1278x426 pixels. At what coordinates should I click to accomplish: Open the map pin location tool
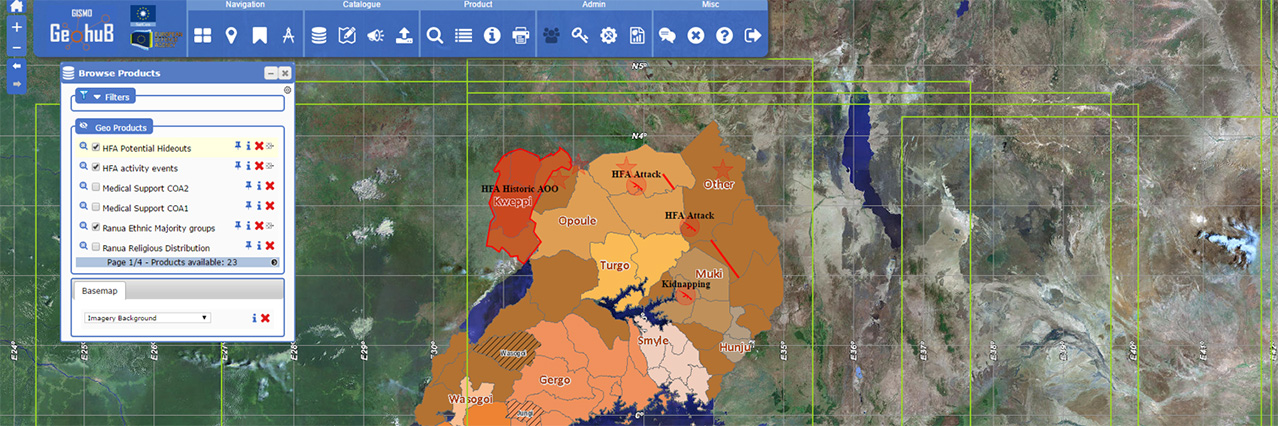[x=231, y=36]
